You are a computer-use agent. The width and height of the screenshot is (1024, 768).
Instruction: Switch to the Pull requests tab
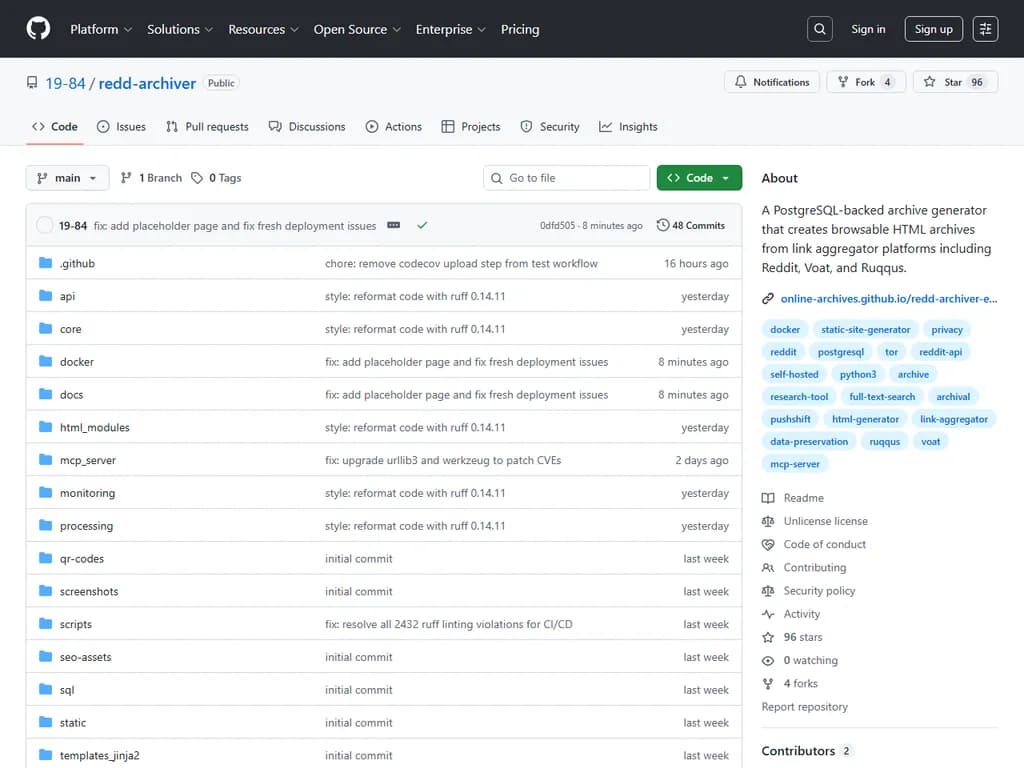[207, 127]
